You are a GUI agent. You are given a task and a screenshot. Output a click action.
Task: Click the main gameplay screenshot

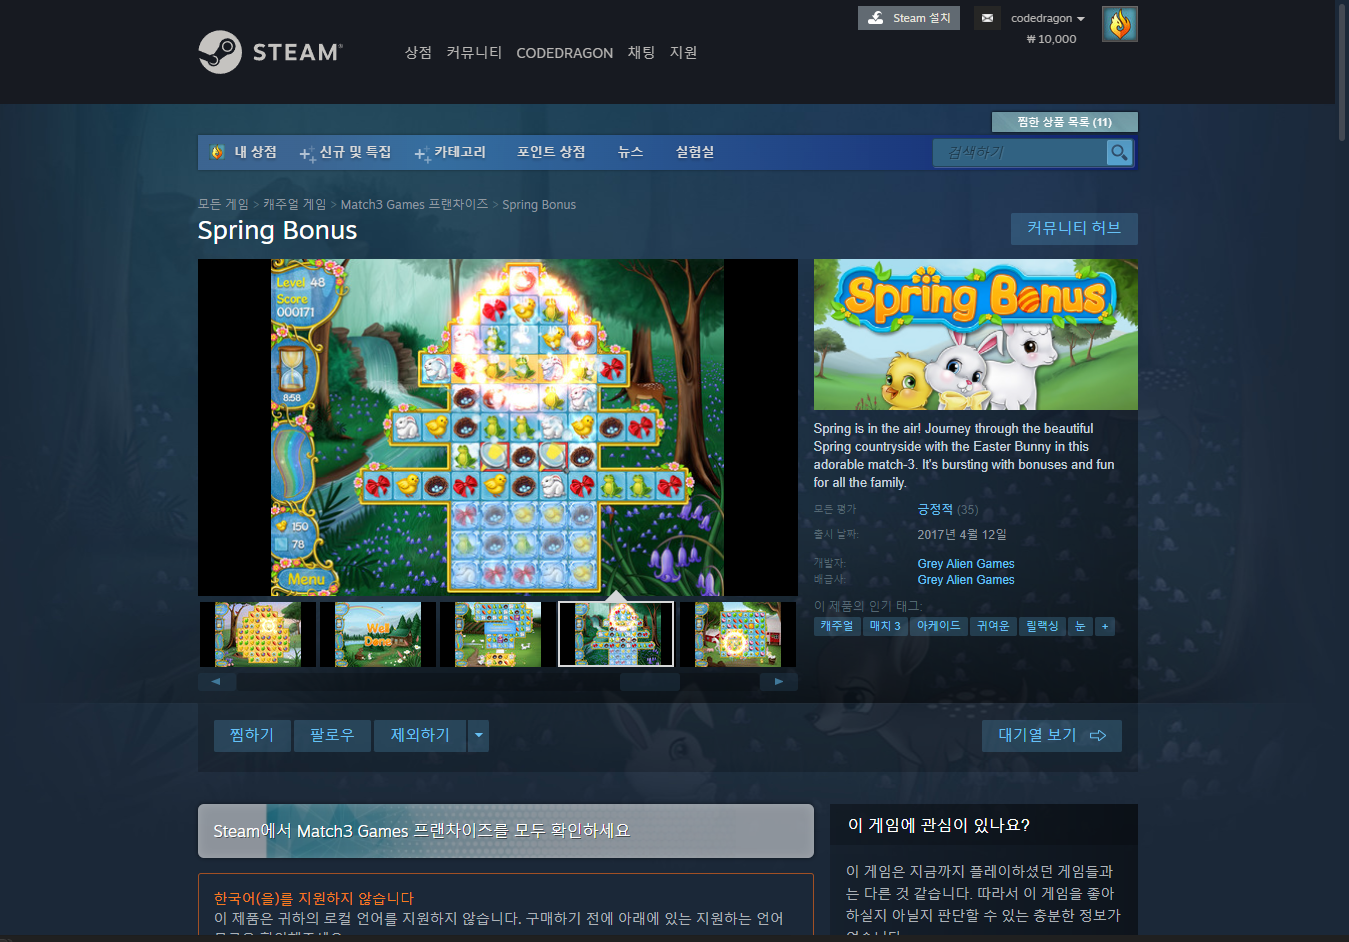(x=498, y=428)
